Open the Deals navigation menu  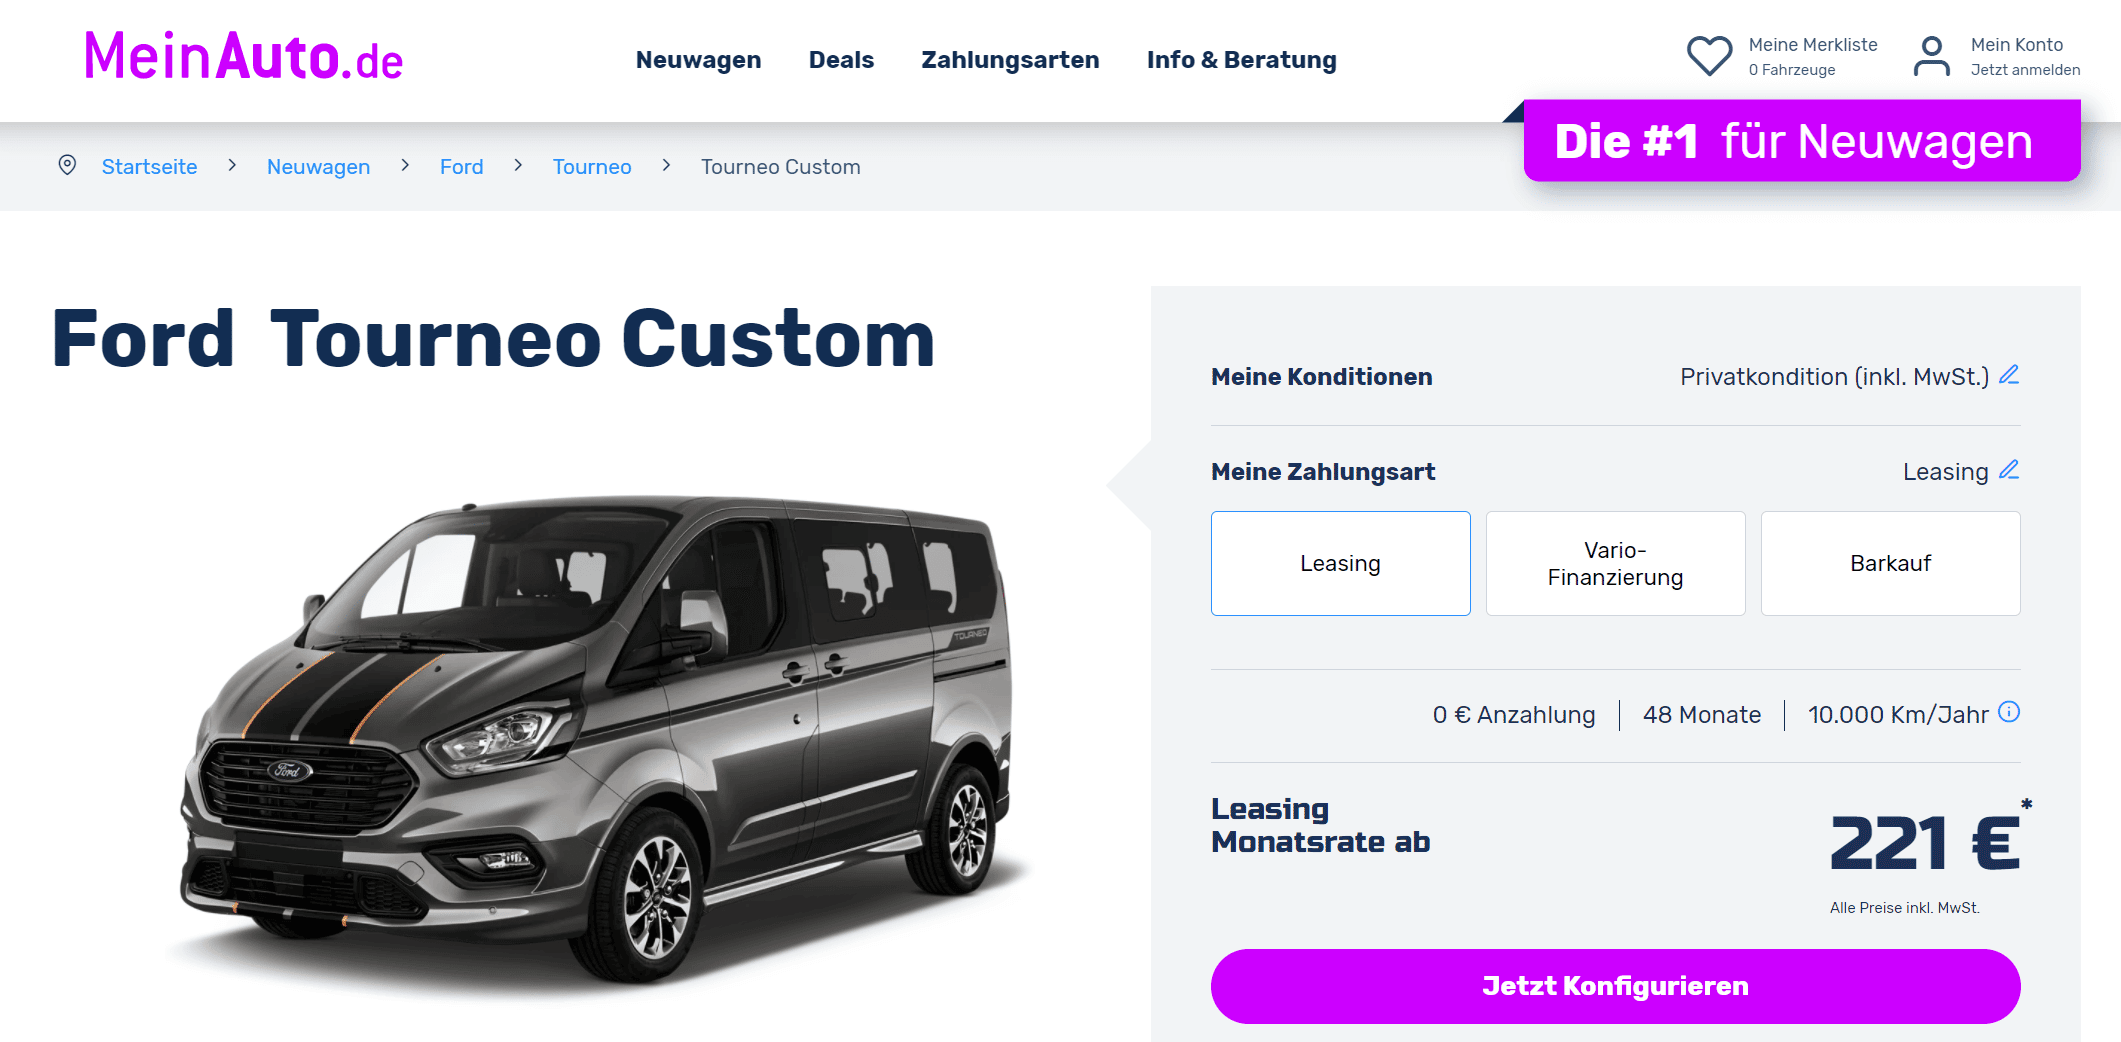tap(841, 60)
